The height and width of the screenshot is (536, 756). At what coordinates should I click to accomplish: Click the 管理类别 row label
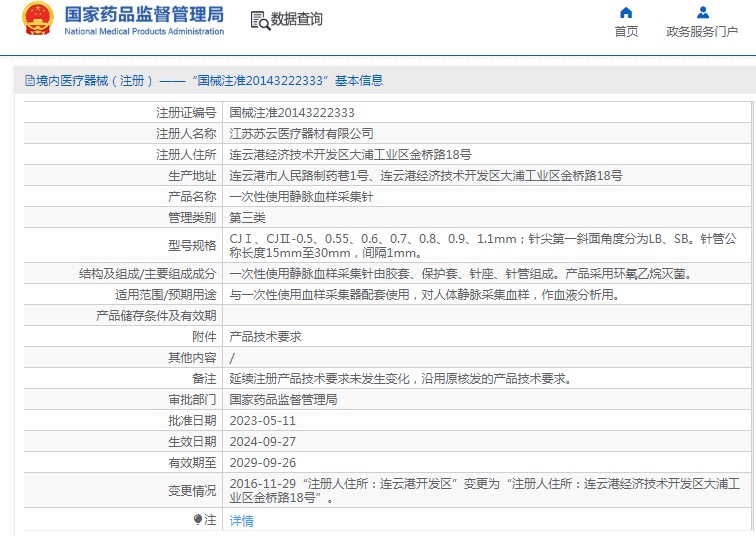192,217
